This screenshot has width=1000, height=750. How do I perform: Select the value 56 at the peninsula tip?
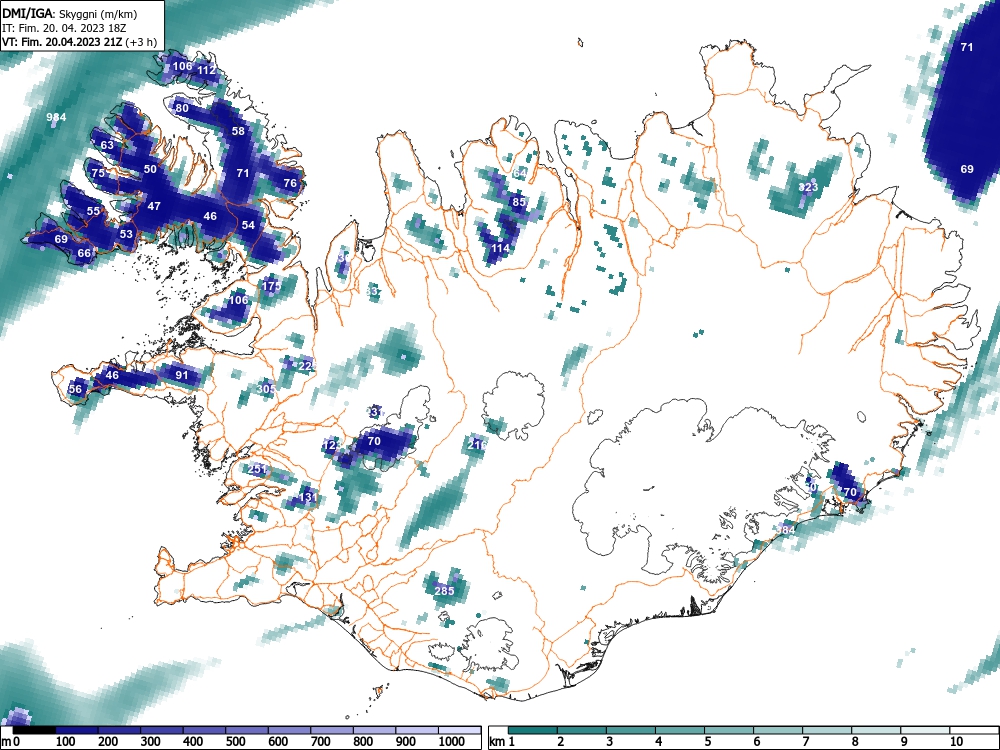pyautogui.click(x=75, y=389)
